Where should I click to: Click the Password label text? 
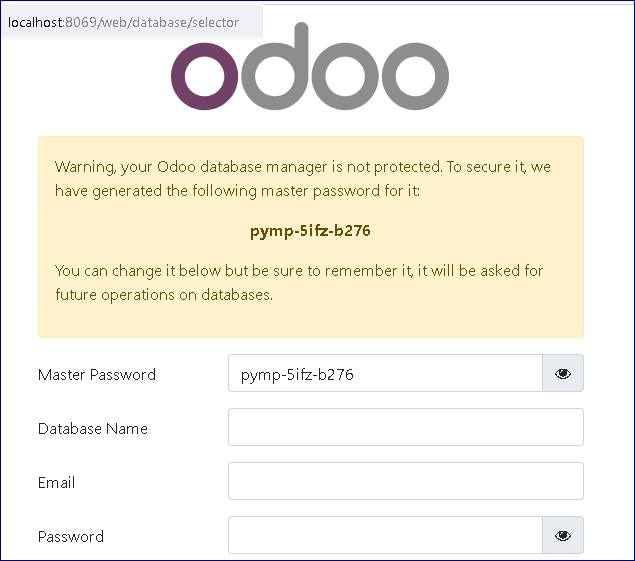coord(71,537)
